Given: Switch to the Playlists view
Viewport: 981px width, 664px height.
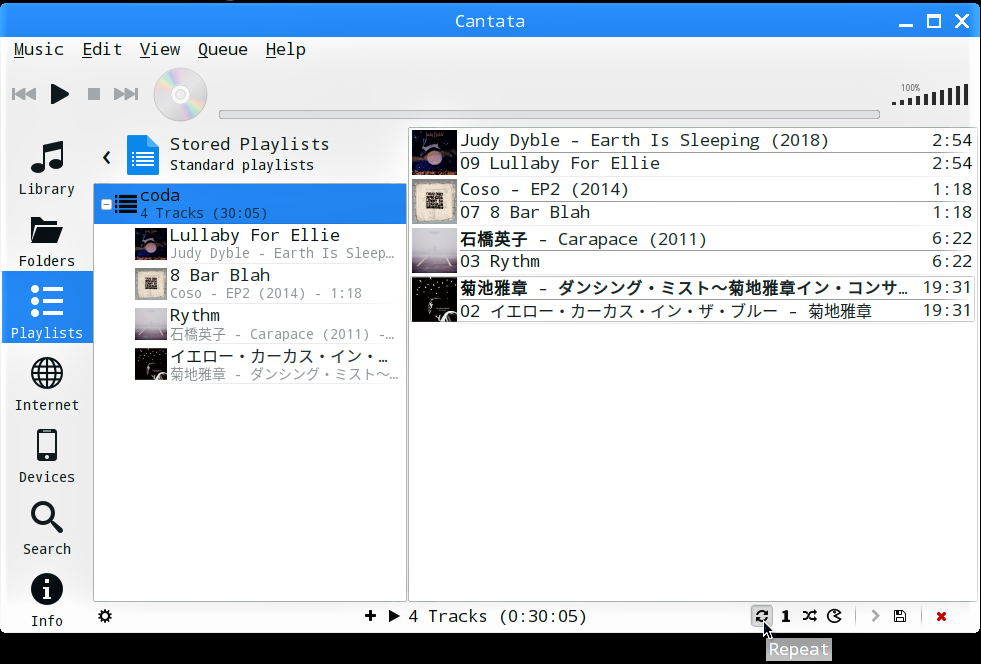Looking at the screenshot, I should (x=47, y=307).
